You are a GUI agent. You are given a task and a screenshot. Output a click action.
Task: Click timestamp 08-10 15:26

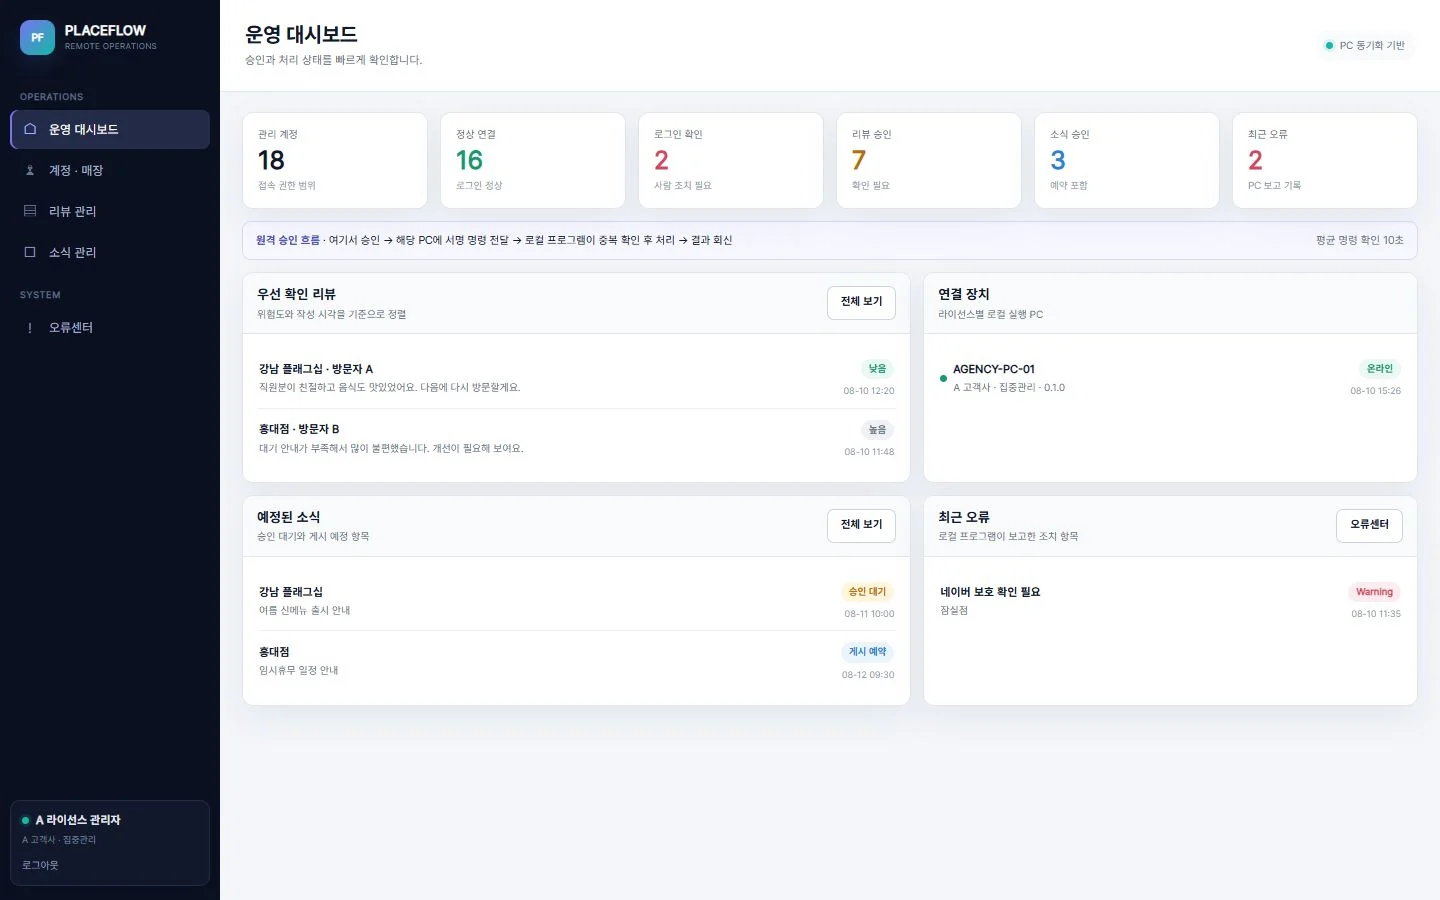coord(1376,391)
